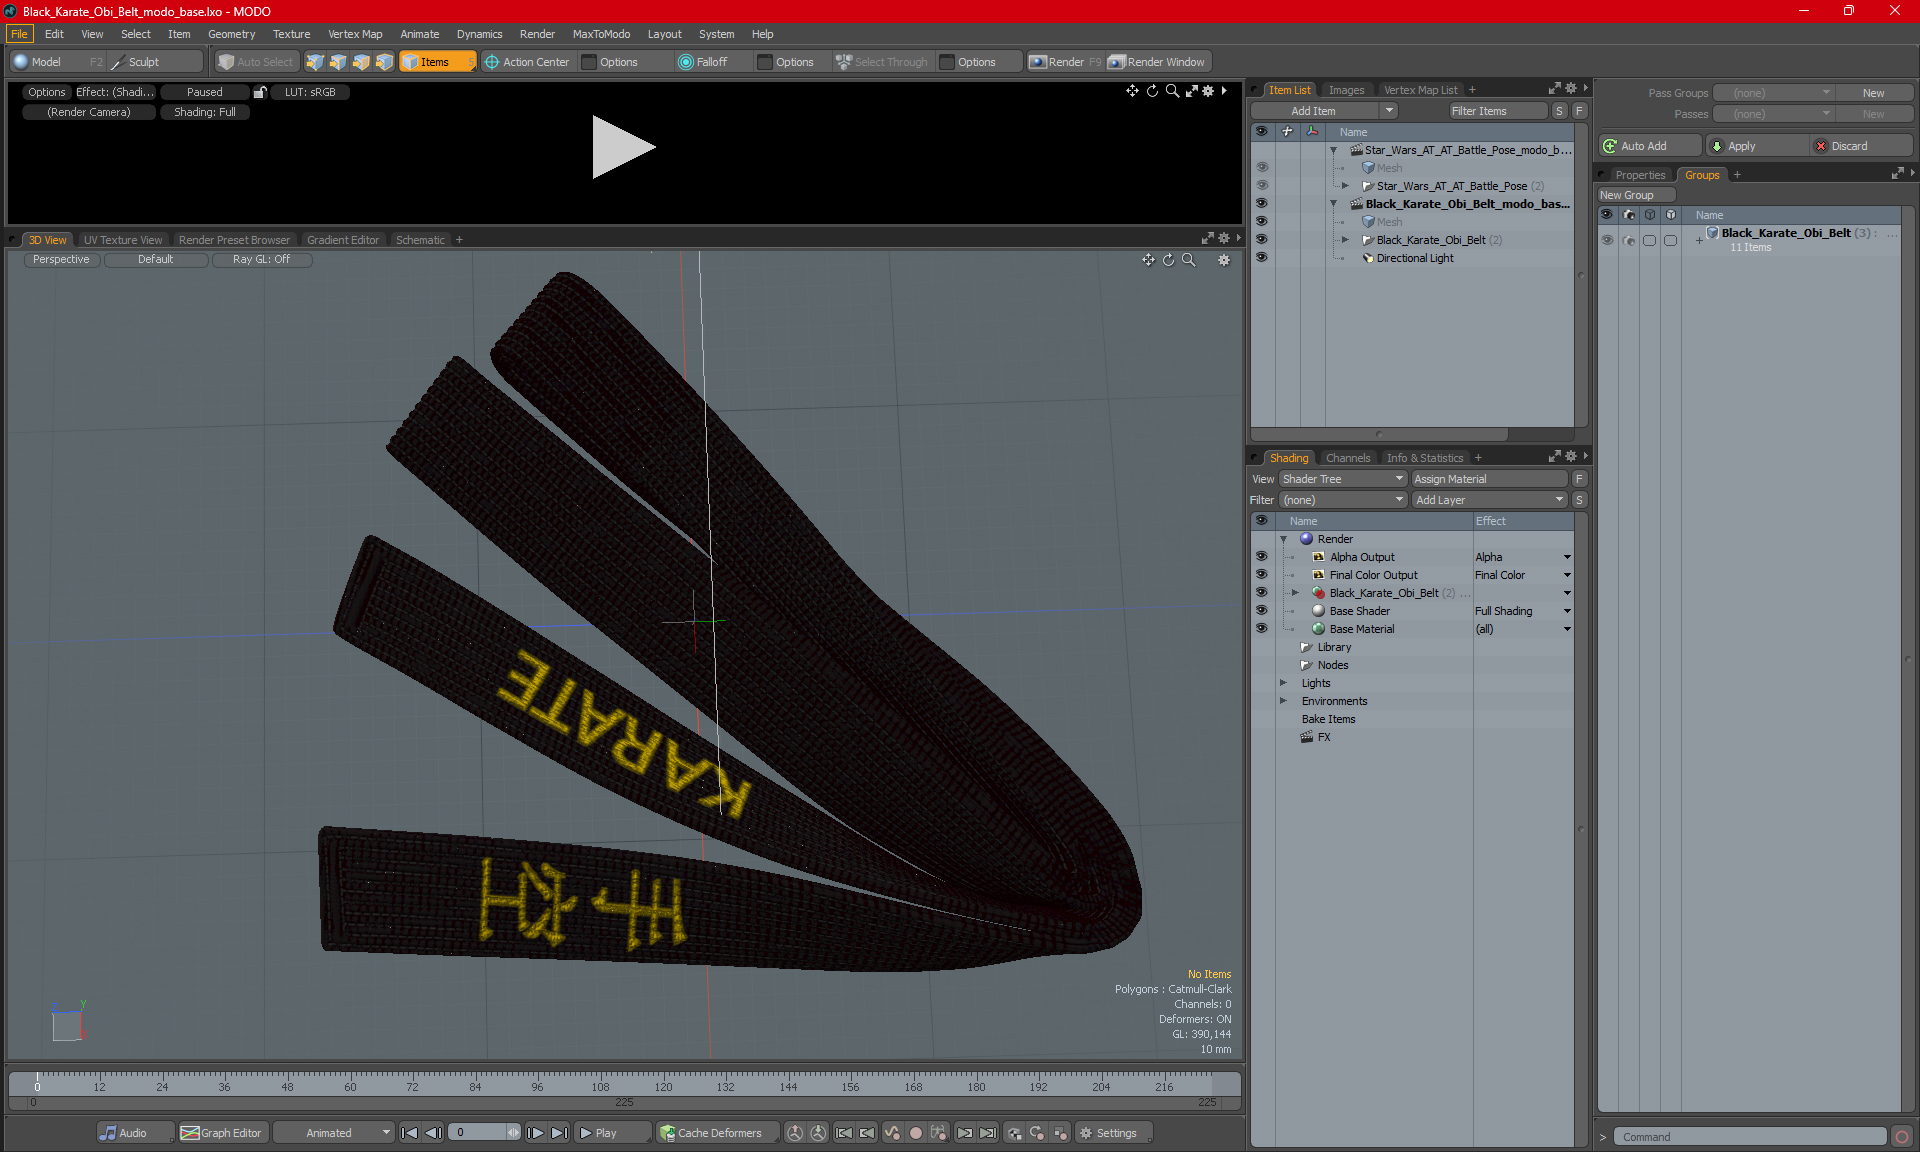Hide Black_Karate_Obi_Belt_modo_base scene item
This screenshot has height=1152, width=1920.
click(x=1262, y=204)
